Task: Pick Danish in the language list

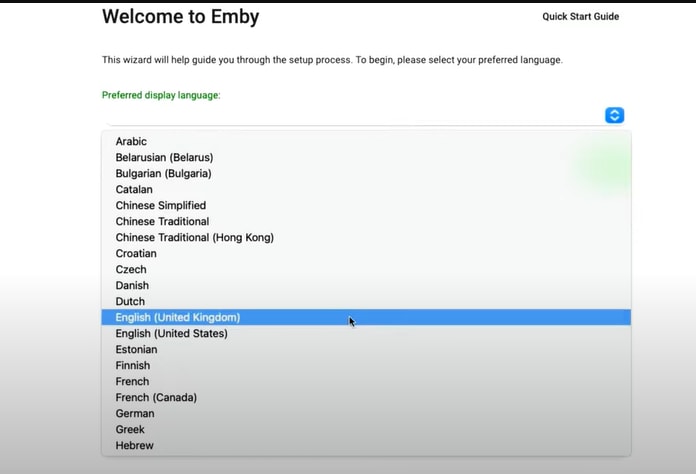Action: [x=366, y=285]
